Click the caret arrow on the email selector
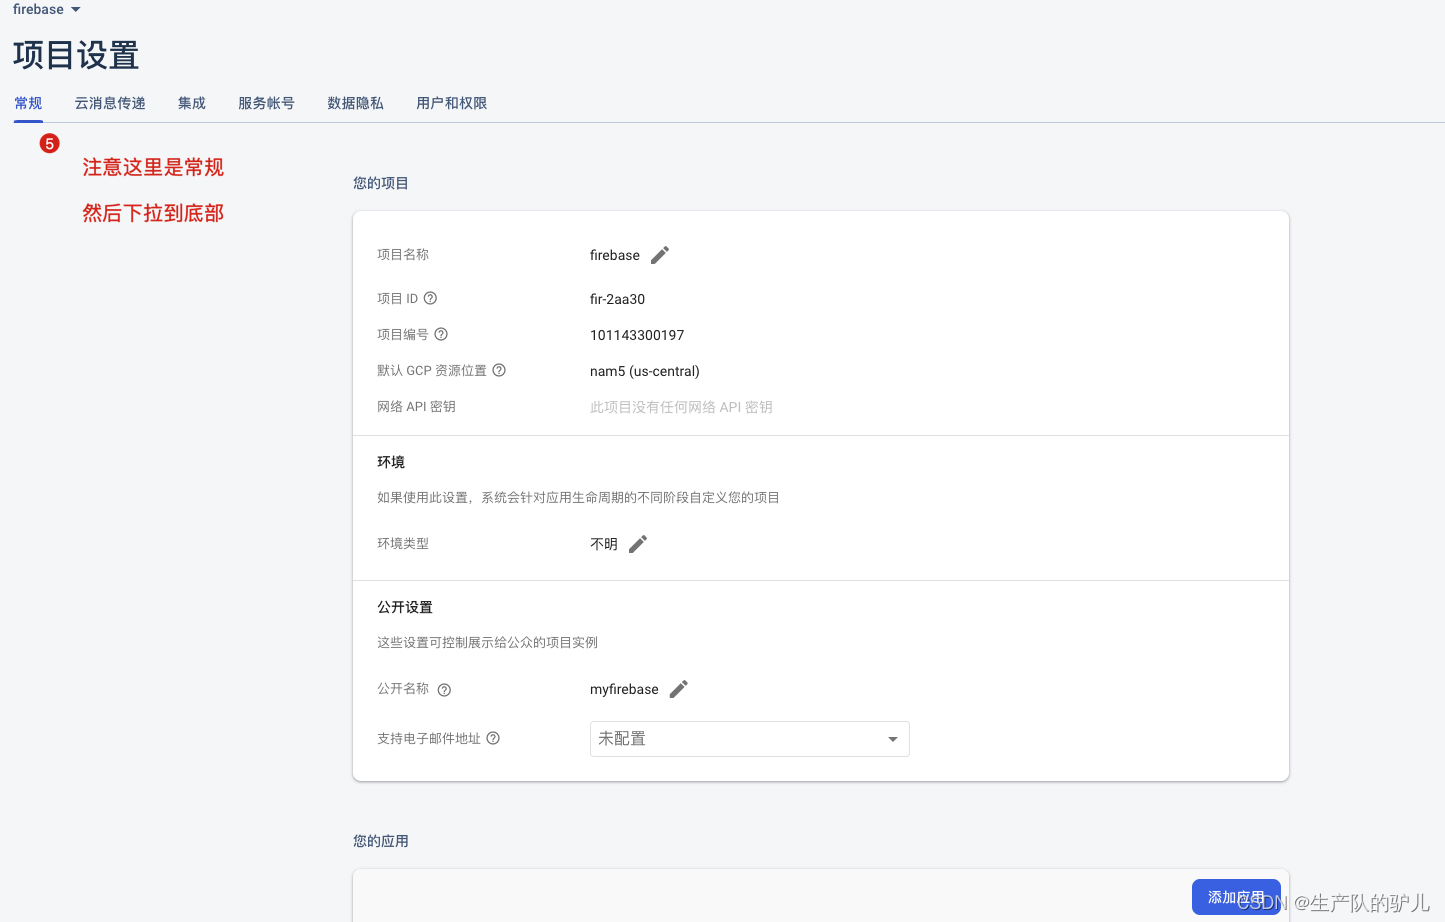The image size is (1445, 922). [891, 738]
